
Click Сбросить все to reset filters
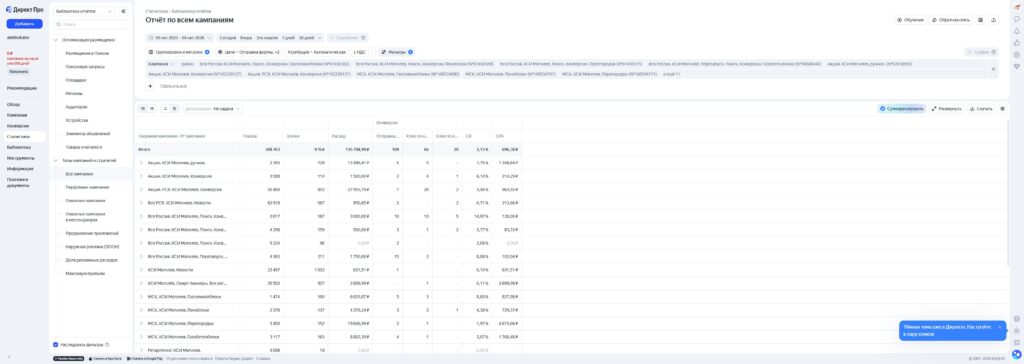pos(174,86)
